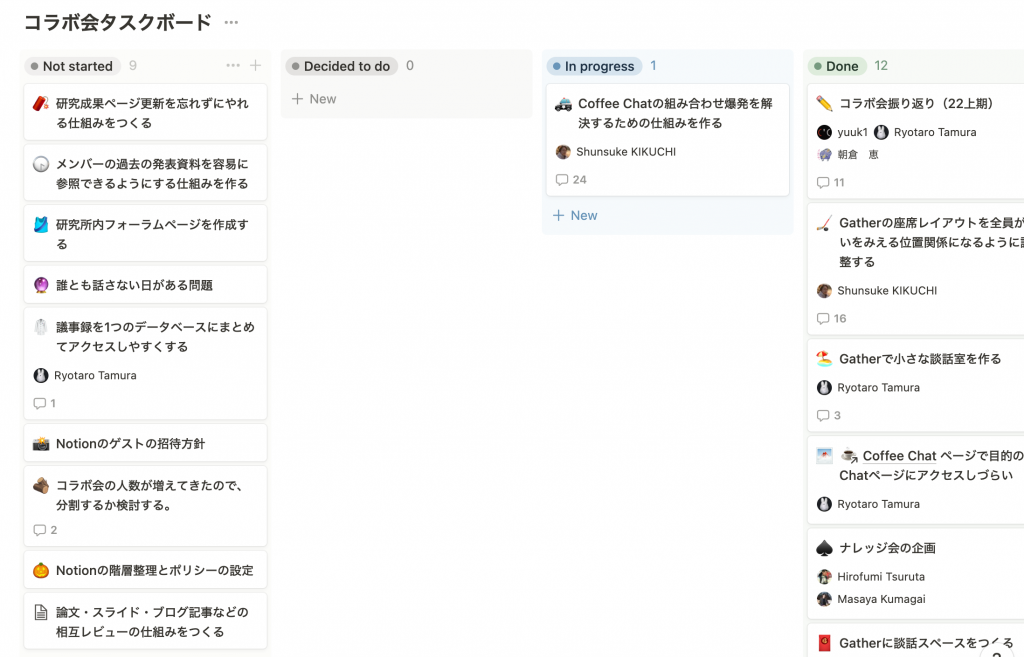Open the Not started column options menu
Screen dimensions: 1024x657
[233, 66]
